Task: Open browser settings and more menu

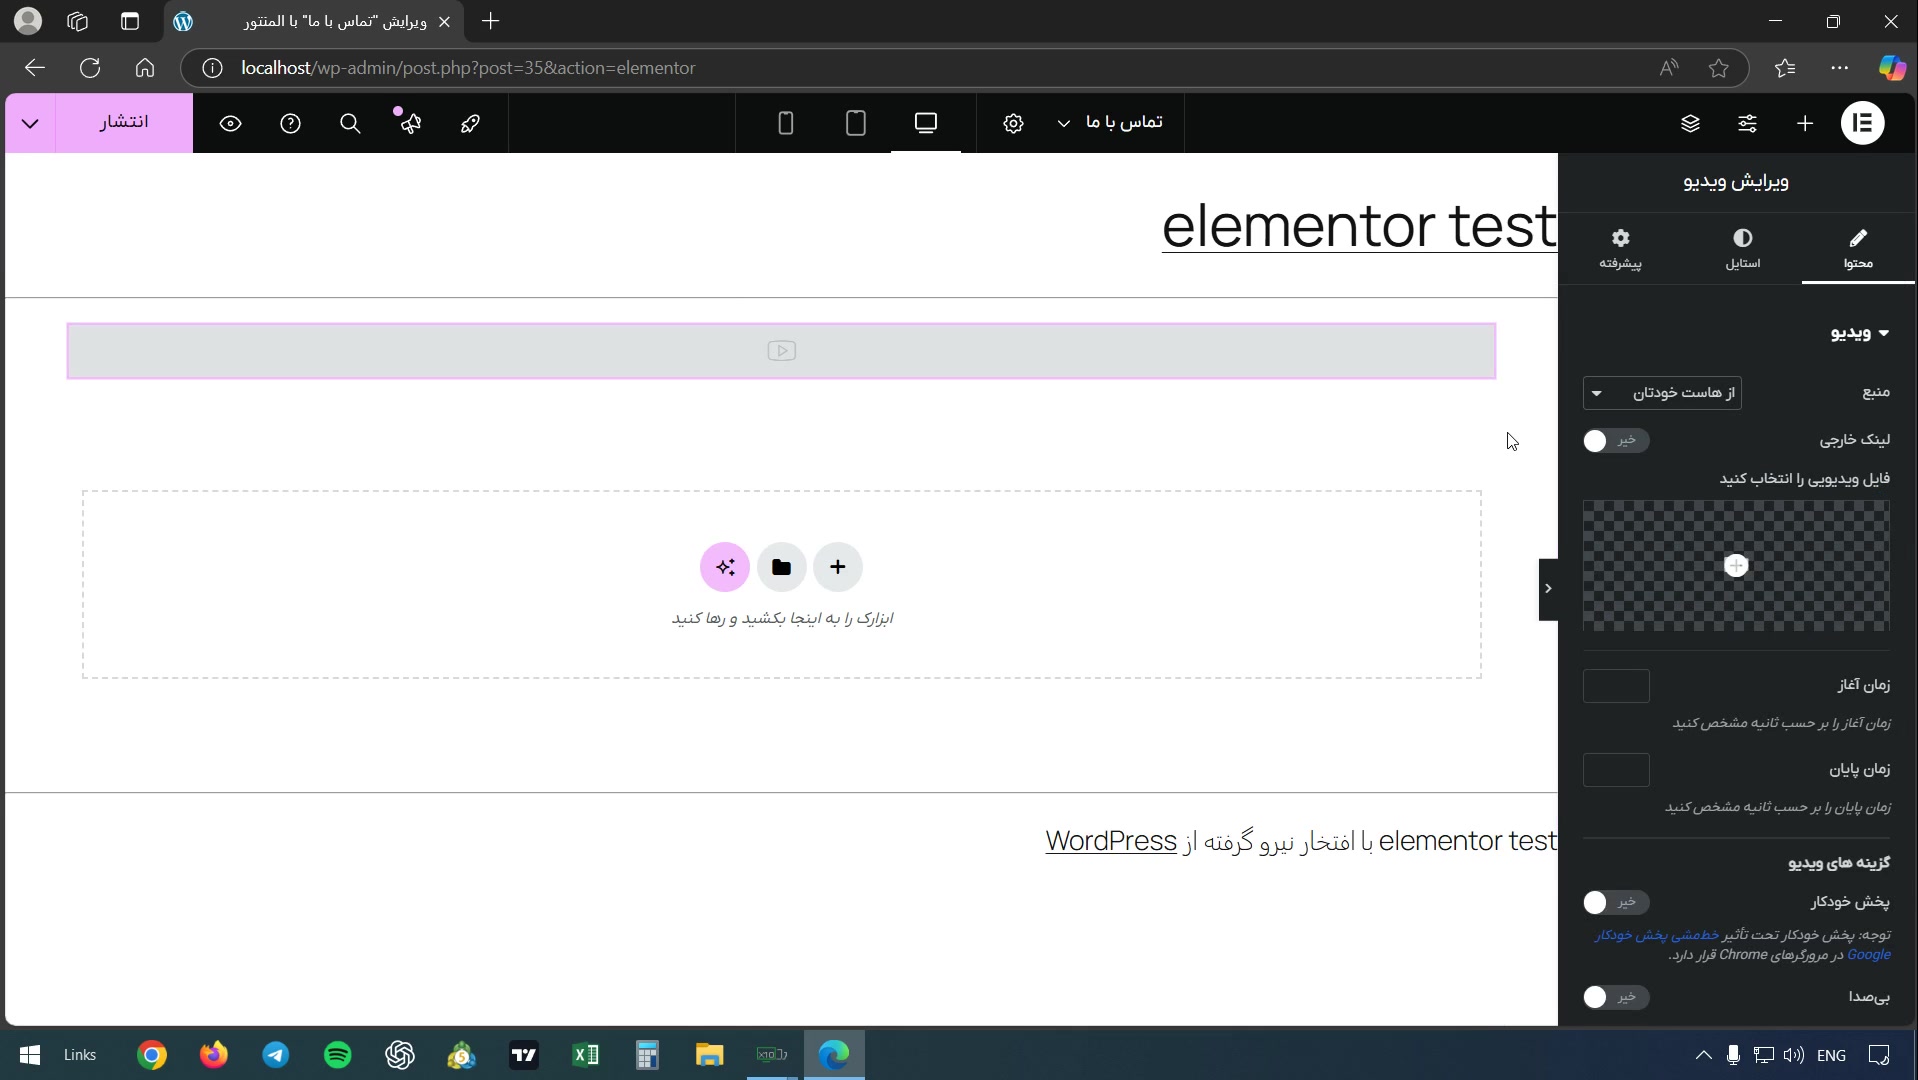Action: [x=1840, y=68]
